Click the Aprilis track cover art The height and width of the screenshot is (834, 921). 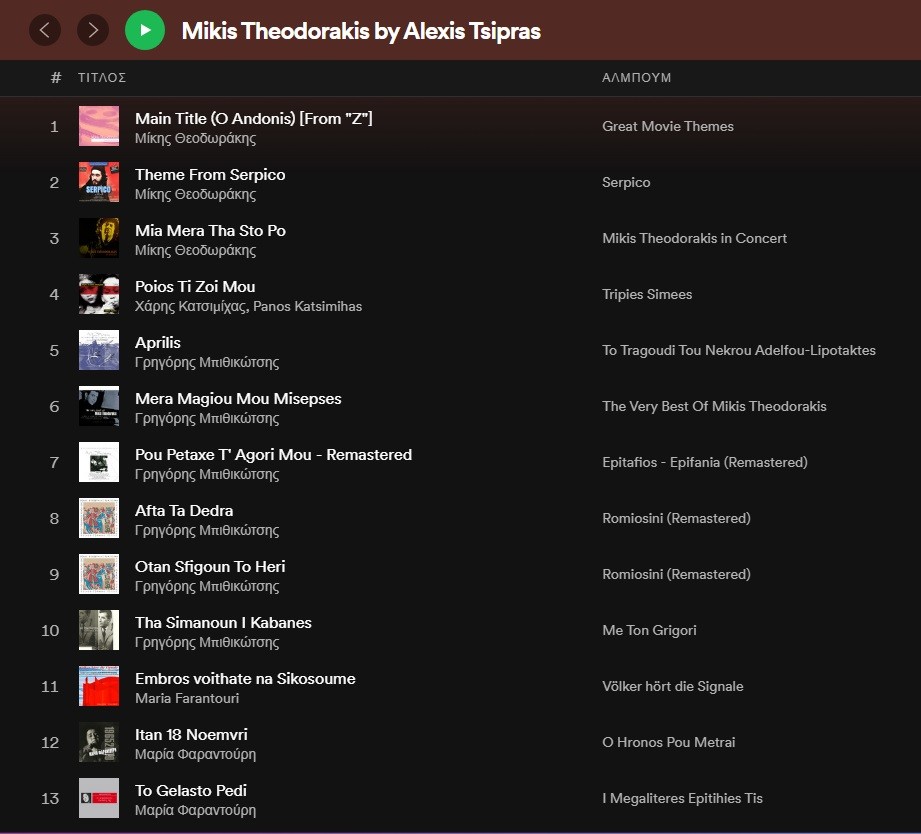click(x=99, y=350)
